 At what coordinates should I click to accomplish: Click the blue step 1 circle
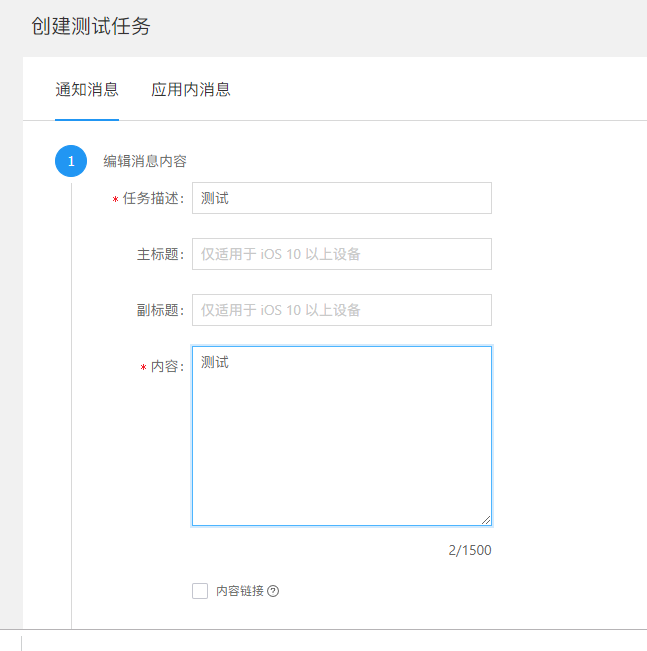pyautogui.click(x=71, y=161)
